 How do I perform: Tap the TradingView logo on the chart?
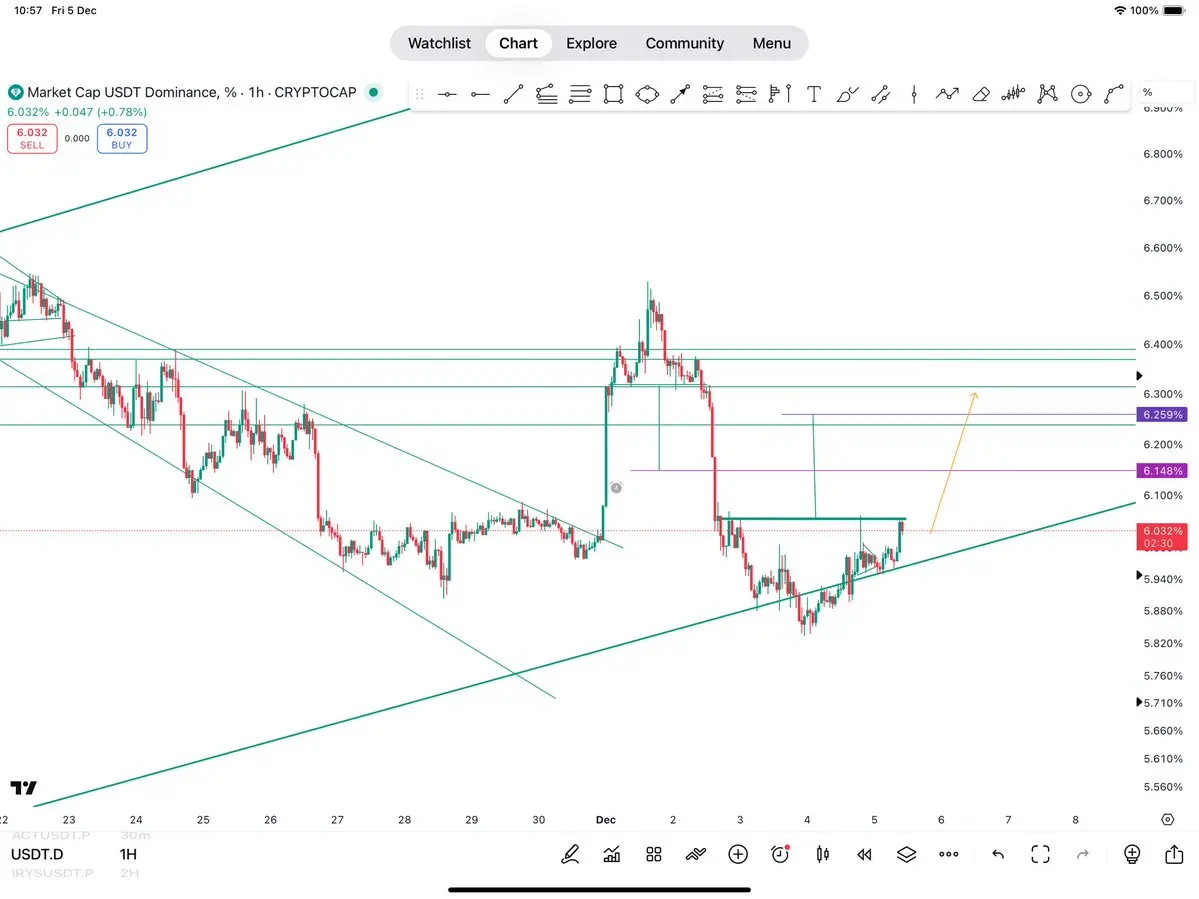tap(24, 787)
